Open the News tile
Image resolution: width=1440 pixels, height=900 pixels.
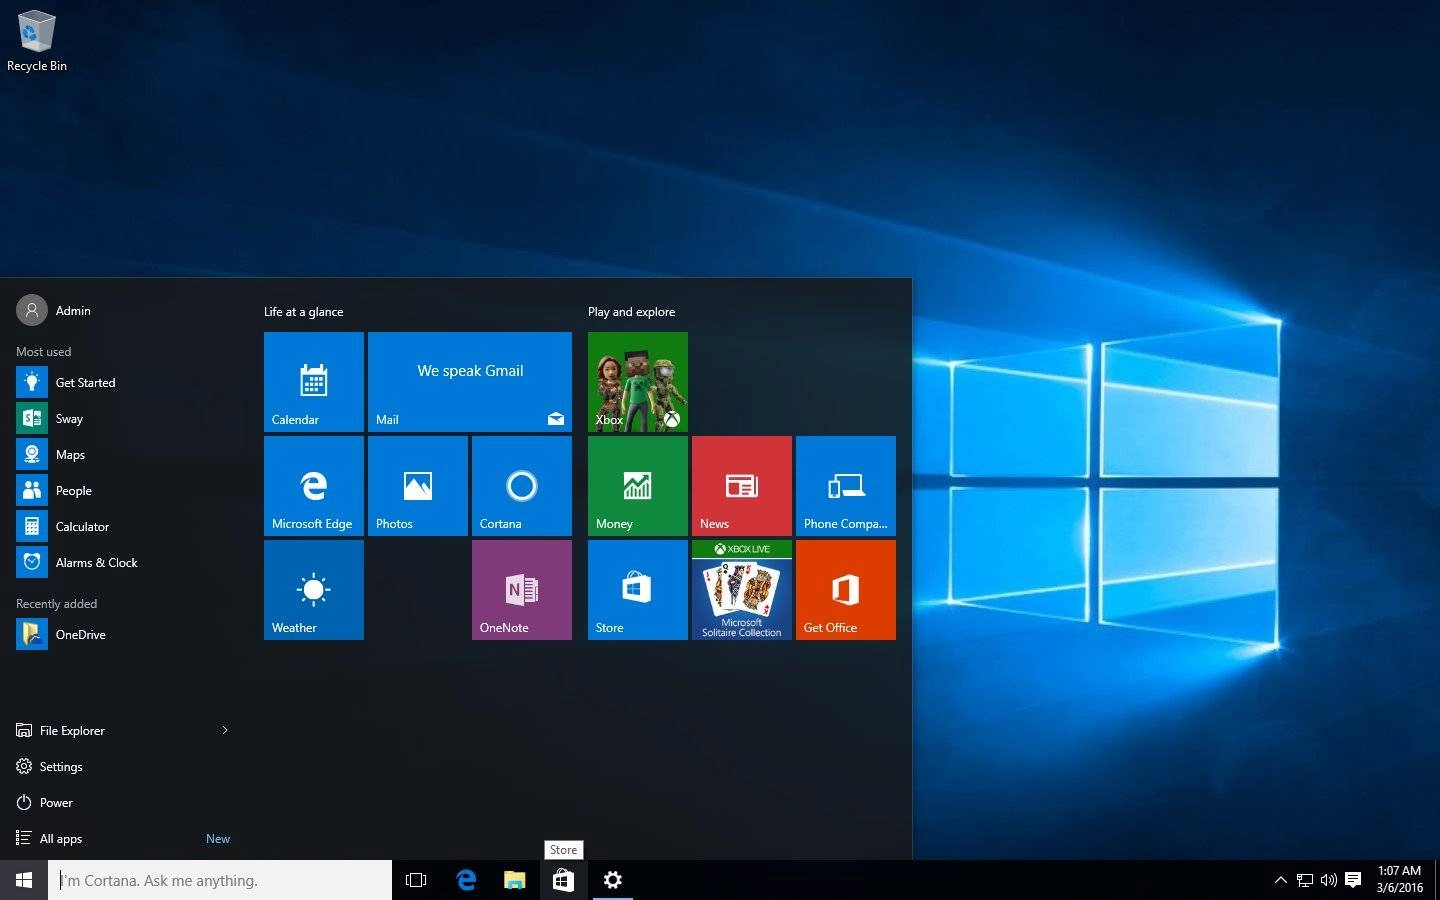(742, 486)
